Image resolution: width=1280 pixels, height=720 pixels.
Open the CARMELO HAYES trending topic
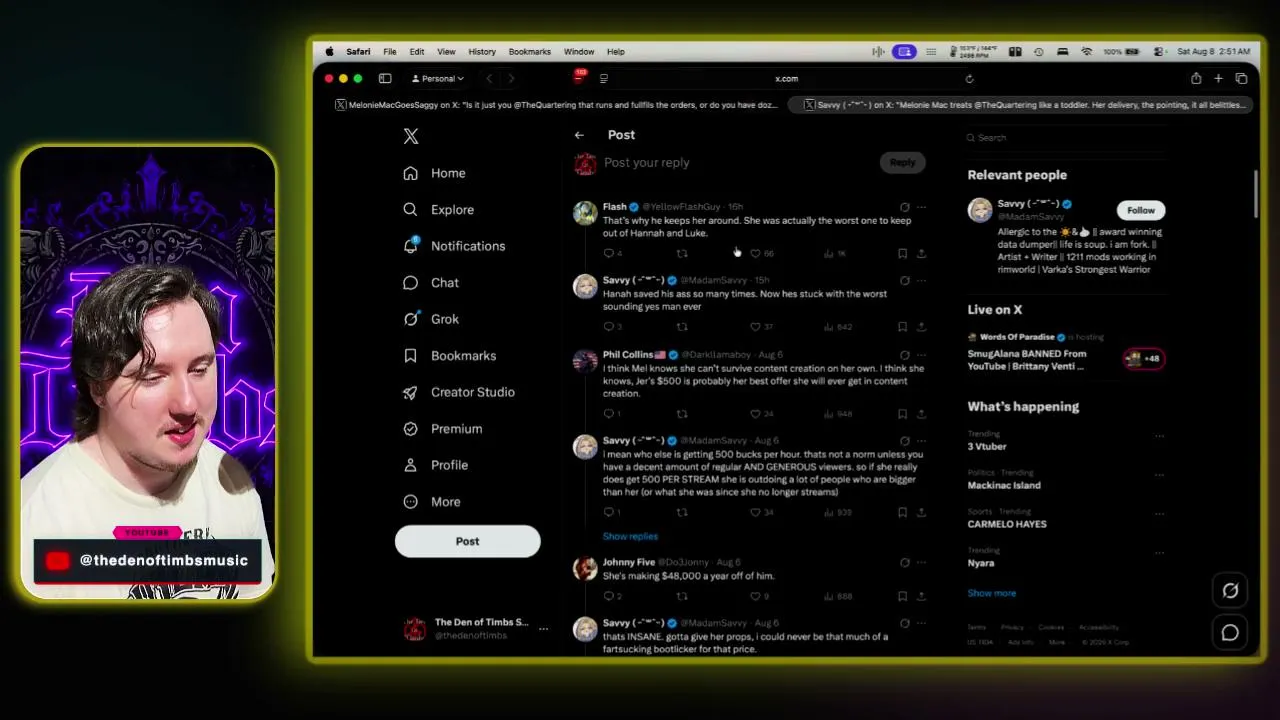coord(1007,524)
